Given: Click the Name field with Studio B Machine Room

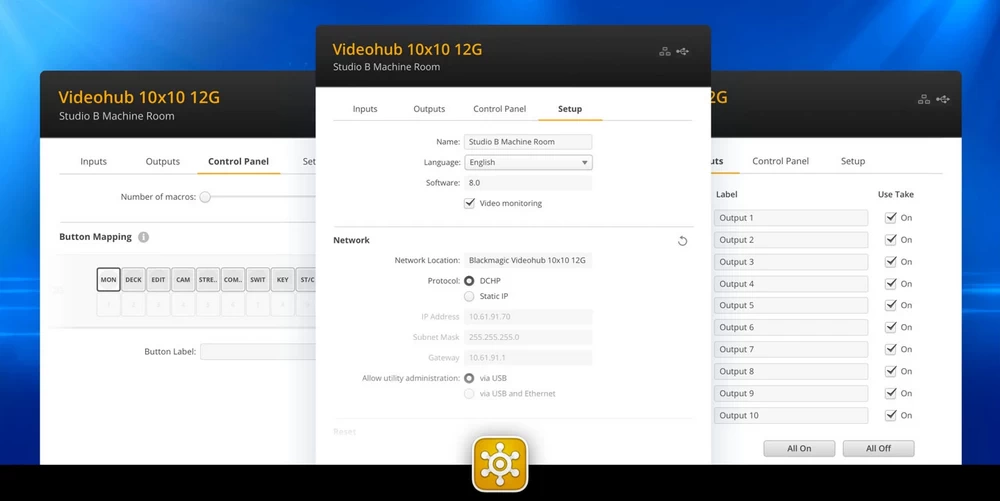Looking at the screenshot, I should point(528,142).
